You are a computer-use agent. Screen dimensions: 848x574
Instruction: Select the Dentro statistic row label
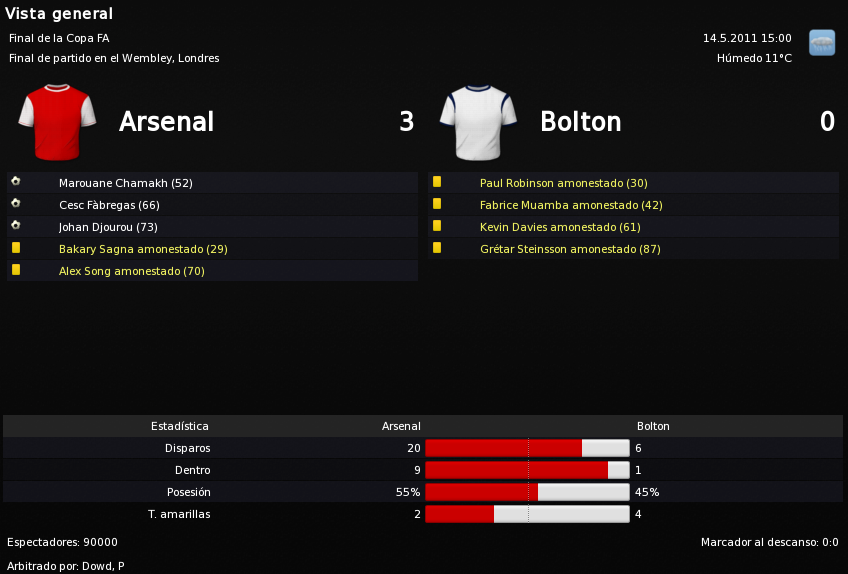tap(193, 470)
